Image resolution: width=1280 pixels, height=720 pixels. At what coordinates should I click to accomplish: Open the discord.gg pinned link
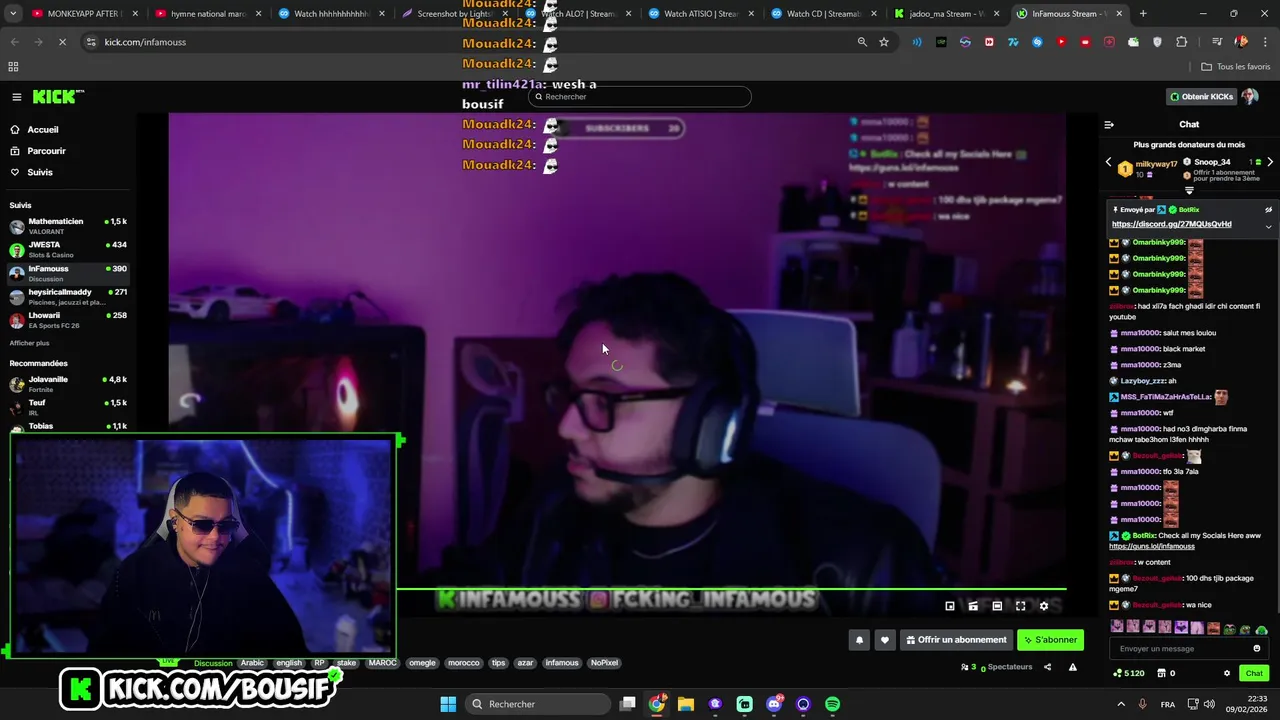tap(1171, 224)
